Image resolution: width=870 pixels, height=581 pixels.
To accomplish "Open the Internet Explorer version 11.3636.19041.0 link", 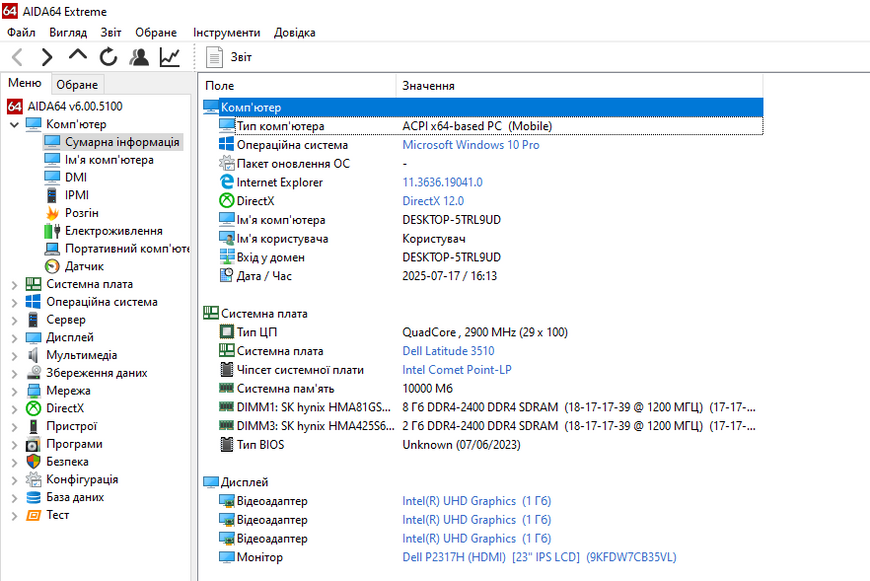I will coord(442,182).
